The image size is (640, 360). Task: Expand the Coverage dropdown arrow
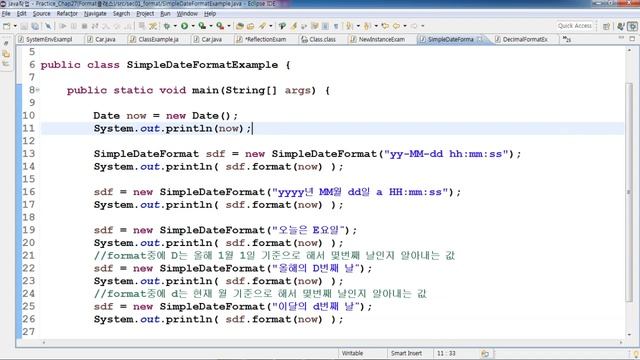(x=211, y=26)
